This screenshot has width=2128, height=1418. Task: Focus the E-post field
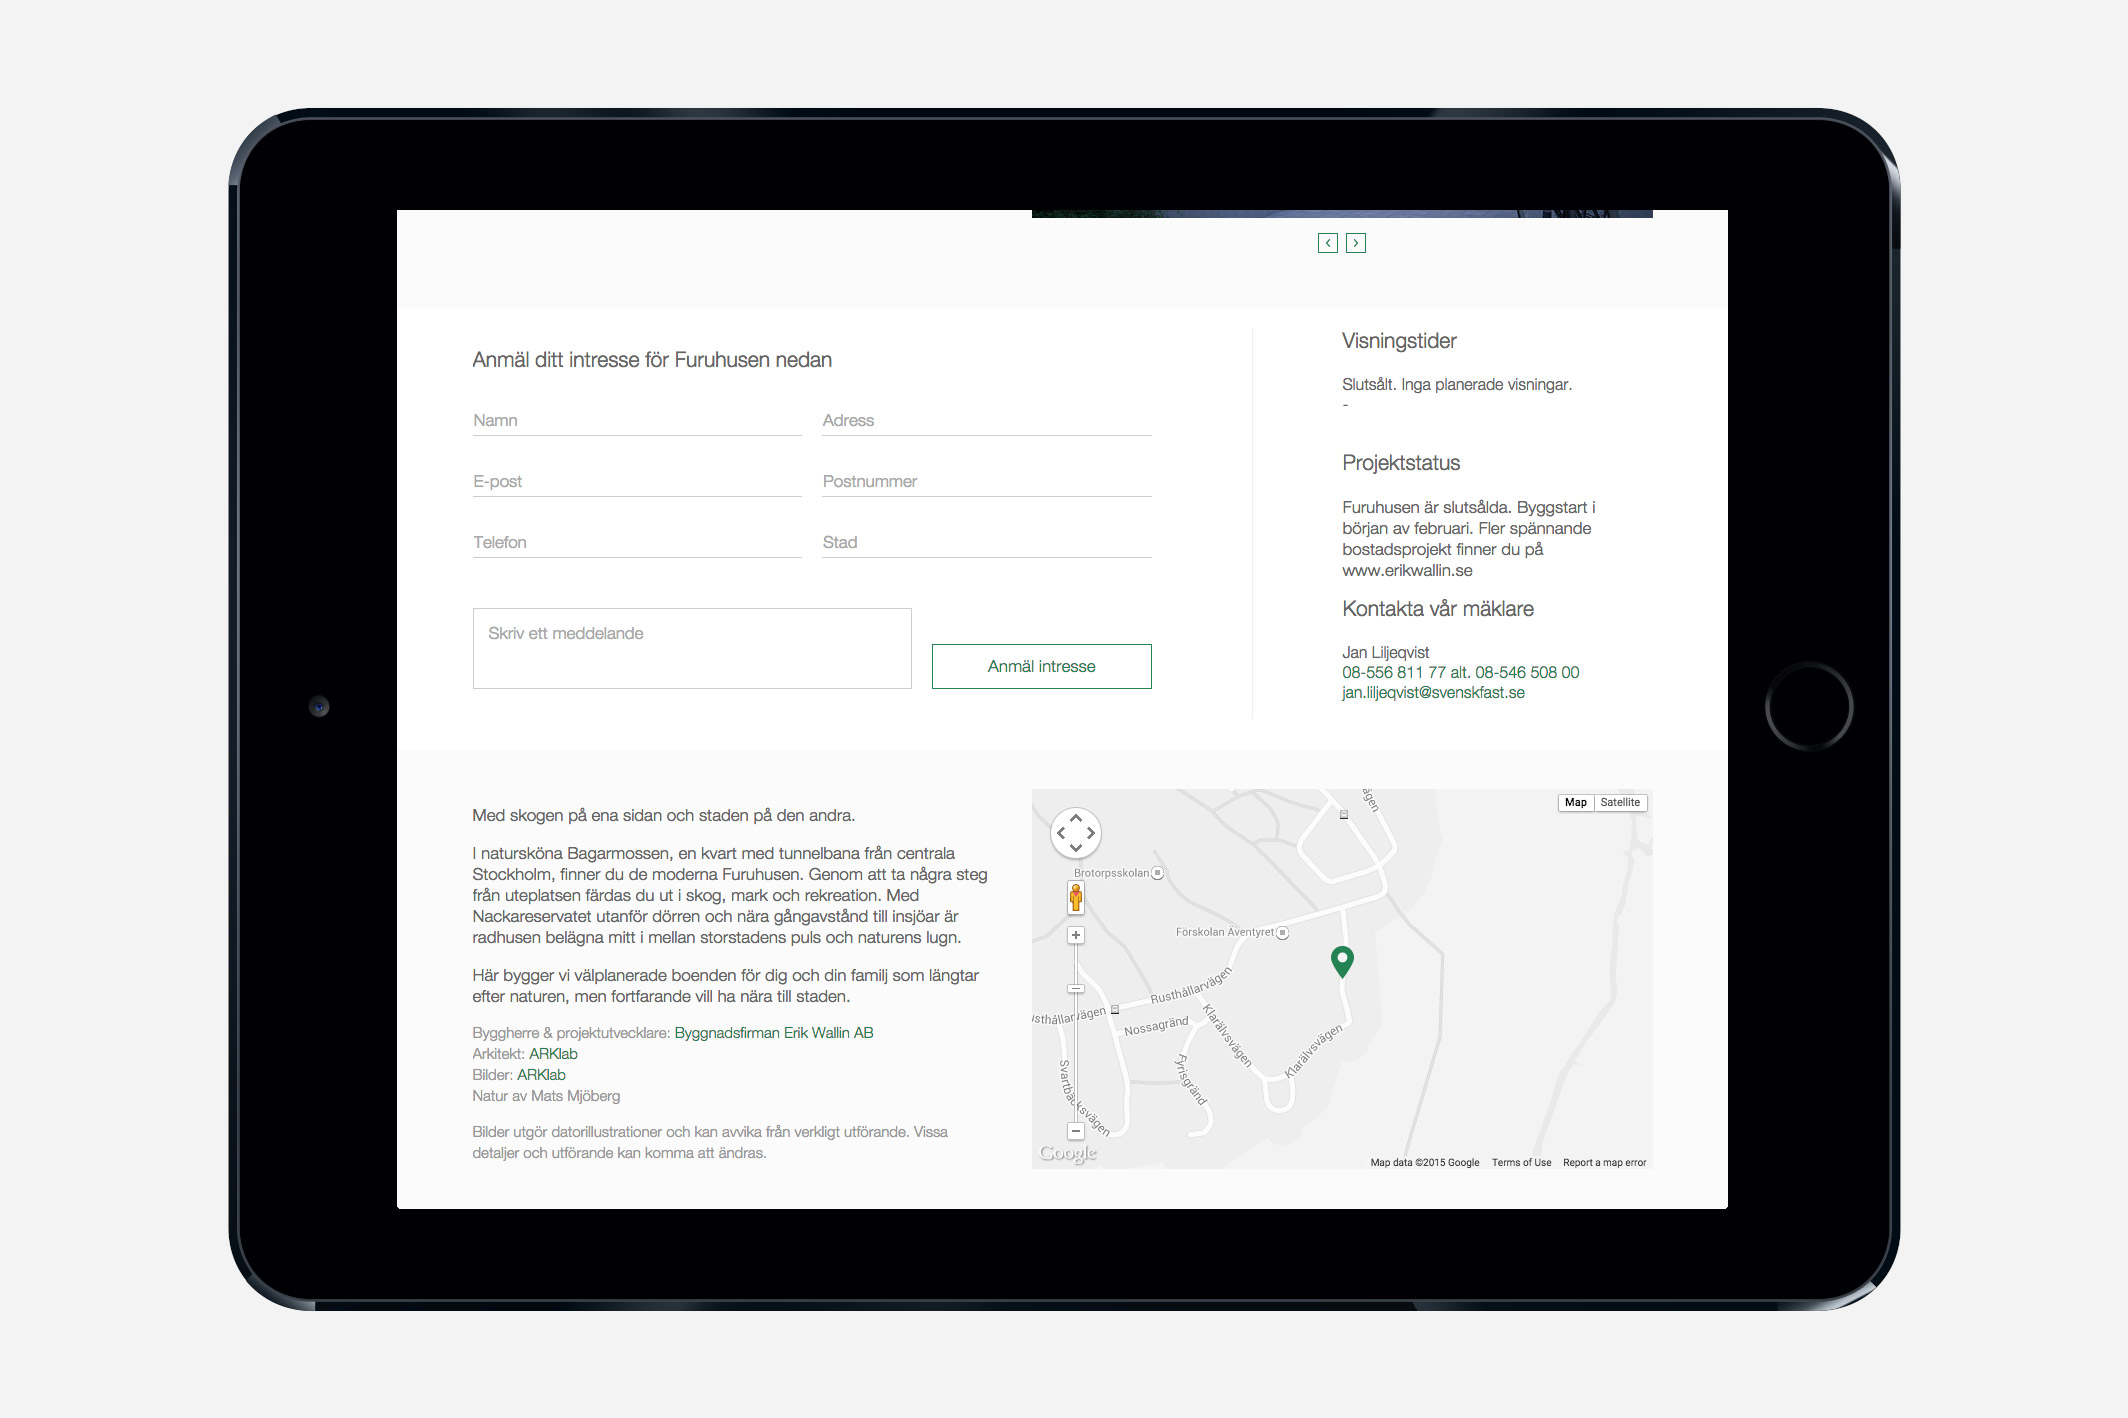[637, 482]
